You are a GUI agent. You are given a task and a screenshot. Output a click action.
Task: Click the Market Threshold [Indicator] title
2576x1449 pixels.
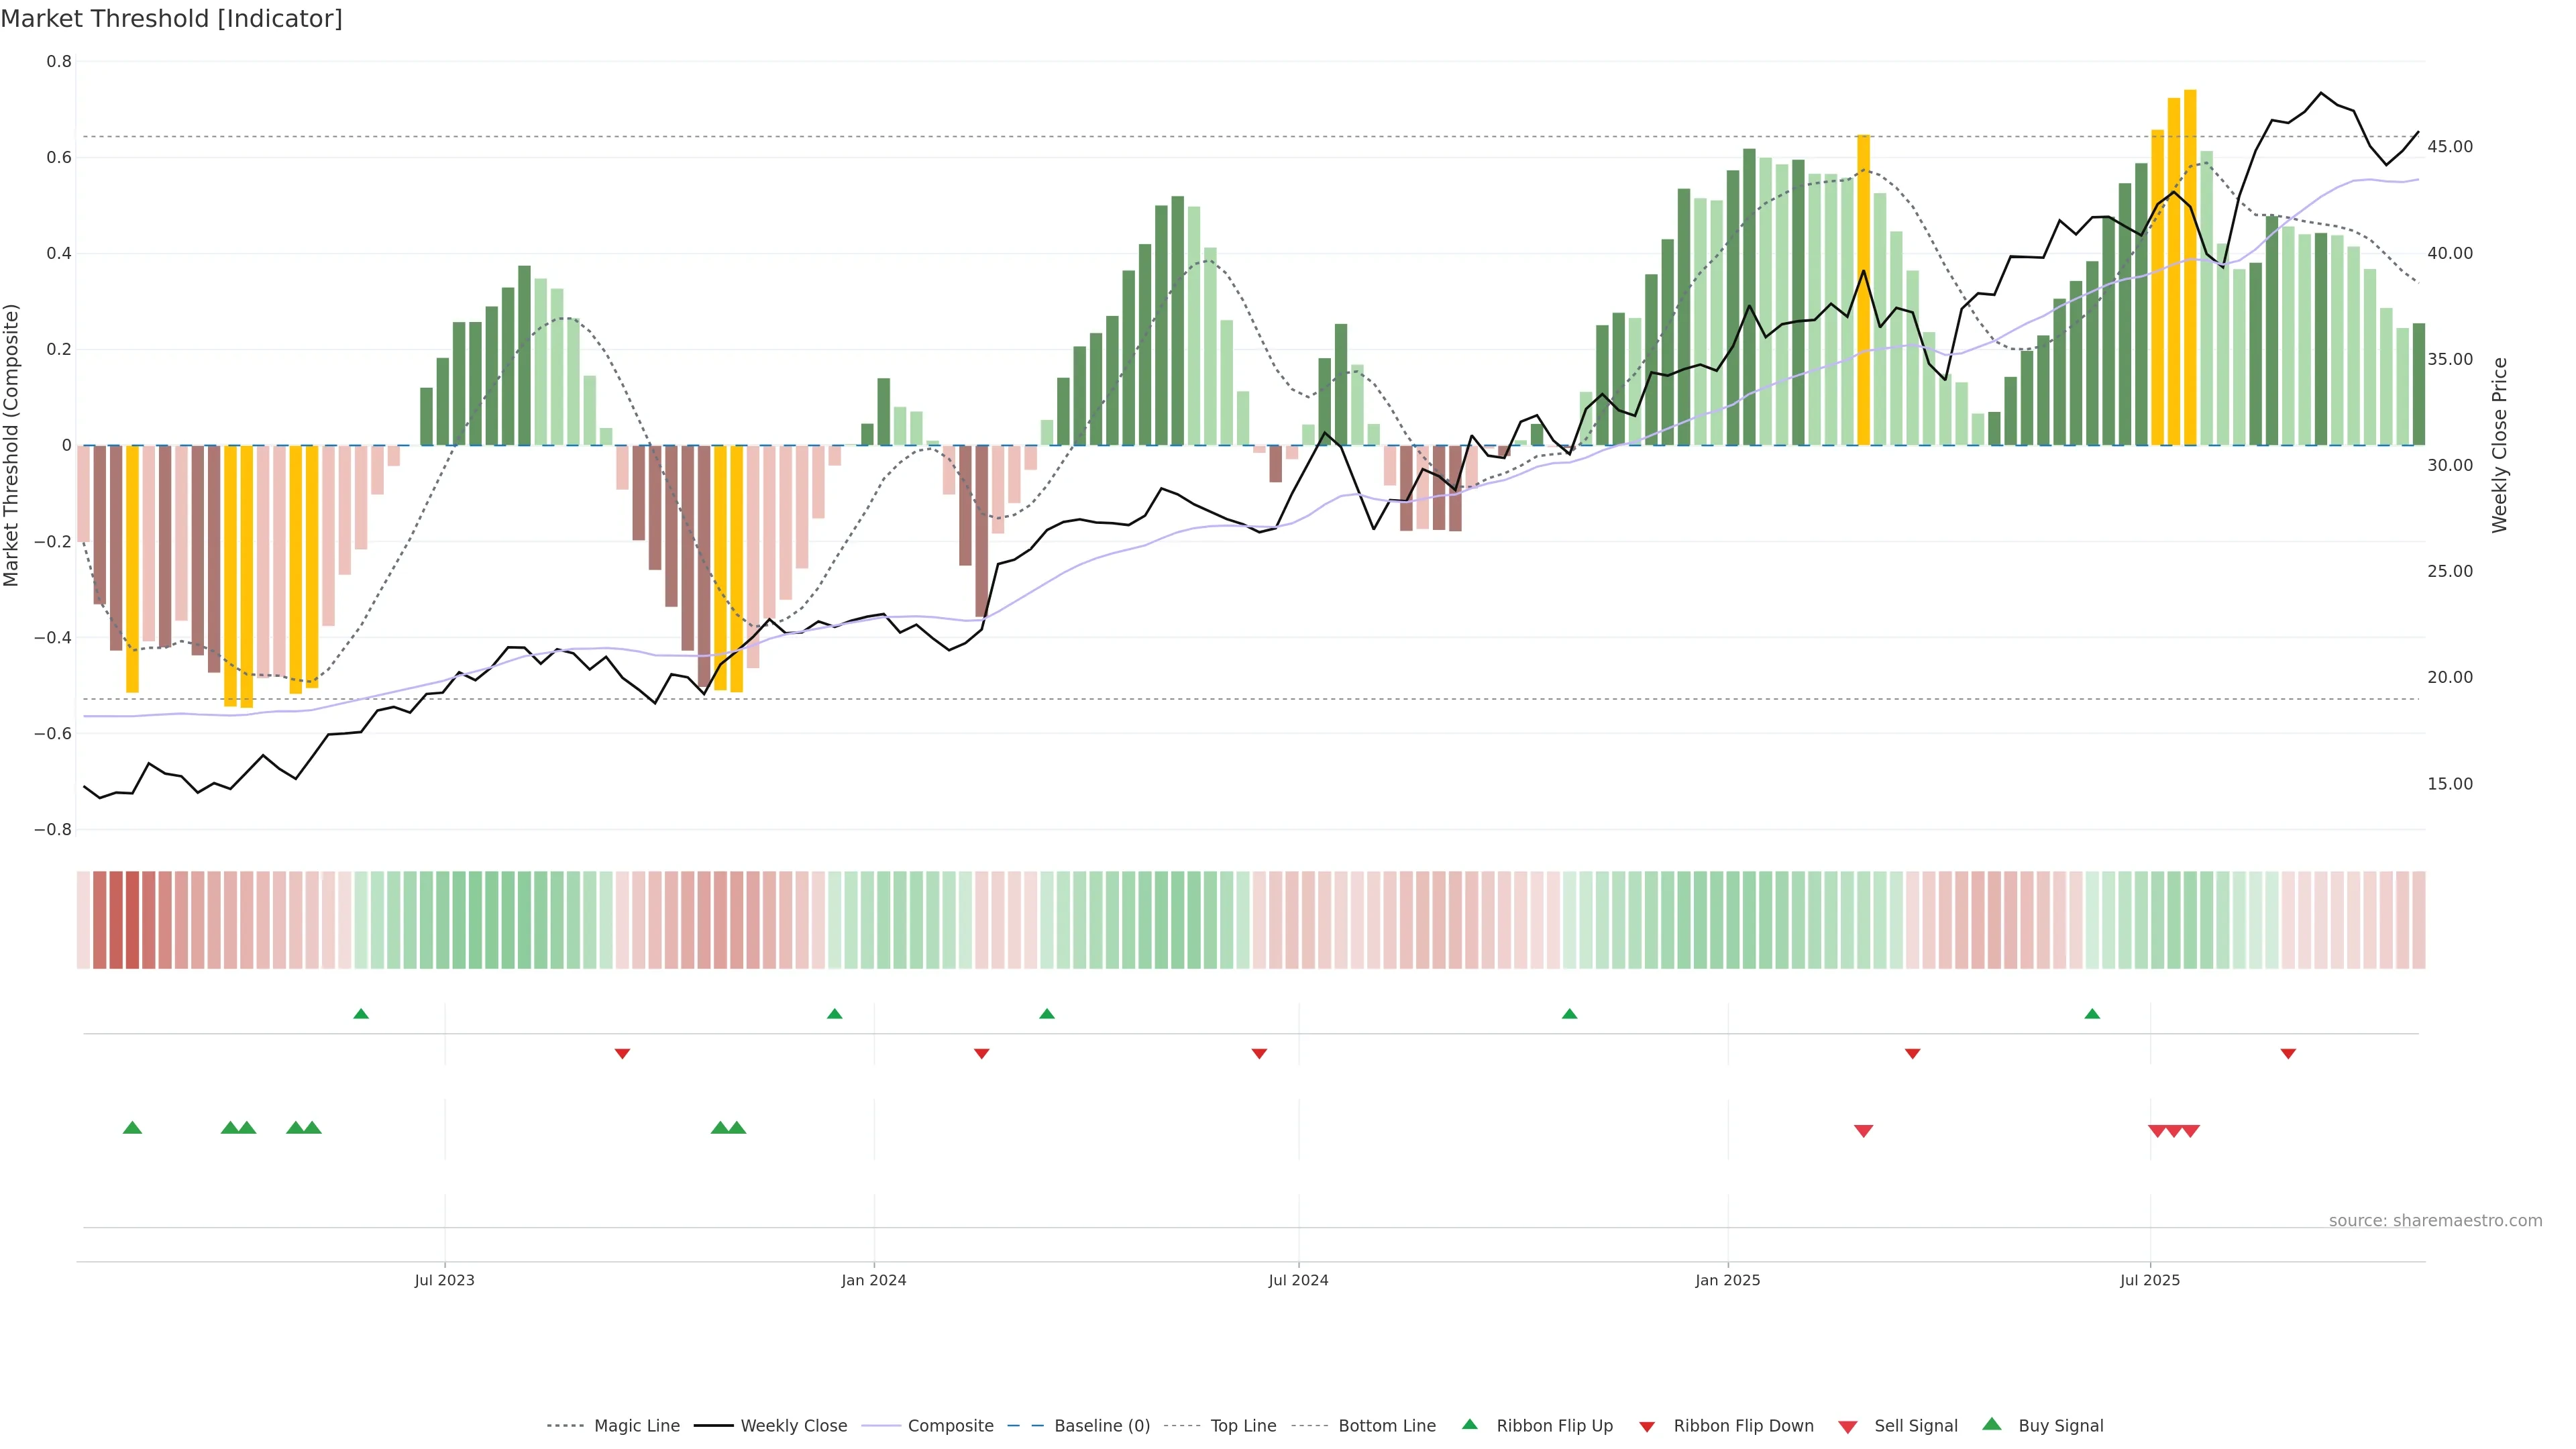coord(171,19)
